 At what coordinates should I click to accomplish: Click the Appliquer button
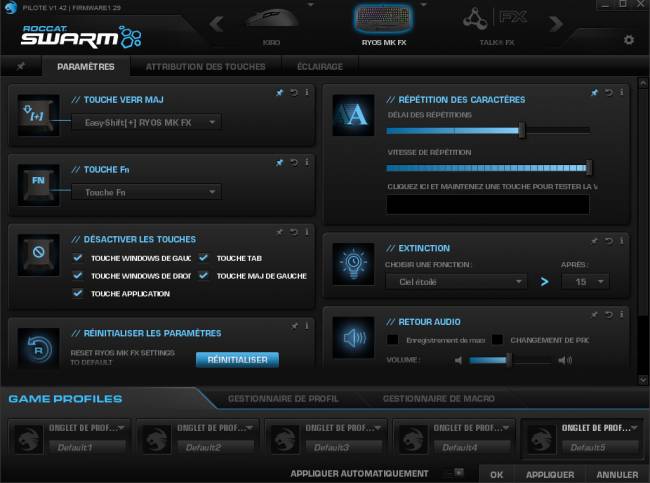(550, 474)
